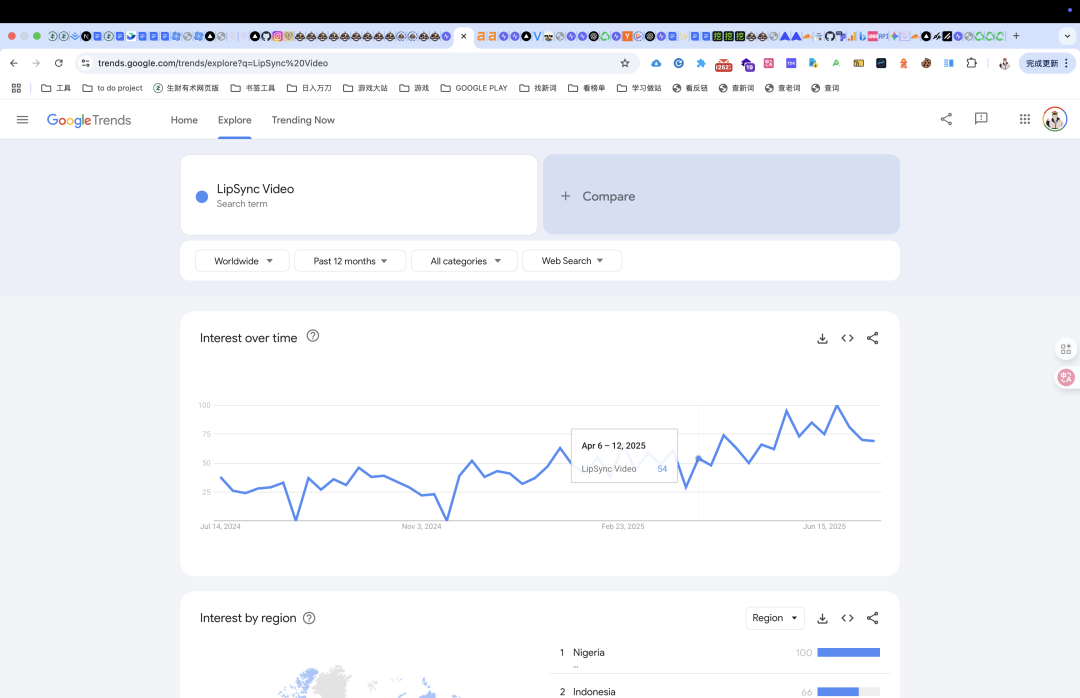Open the new tab plus button
The image size is (1080, 698).
pyautogui.click(x=1016, y=36)
